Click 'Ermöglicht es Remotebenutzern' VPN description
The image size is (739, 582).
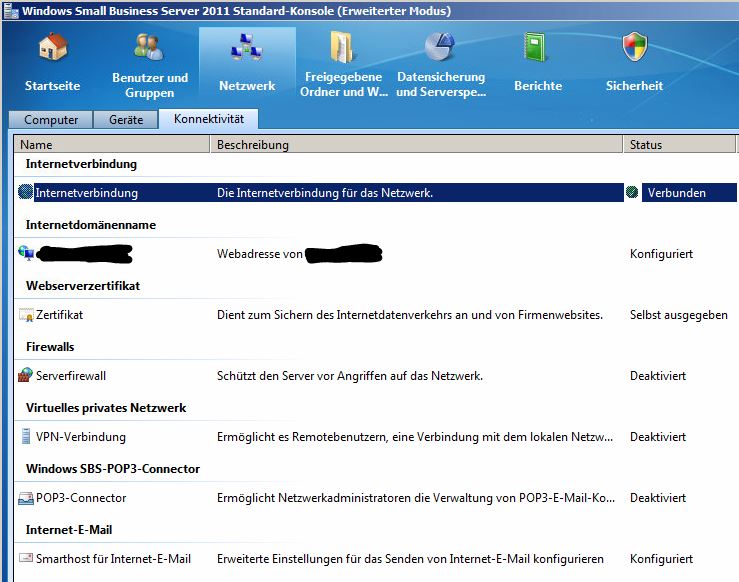point(415,437)
